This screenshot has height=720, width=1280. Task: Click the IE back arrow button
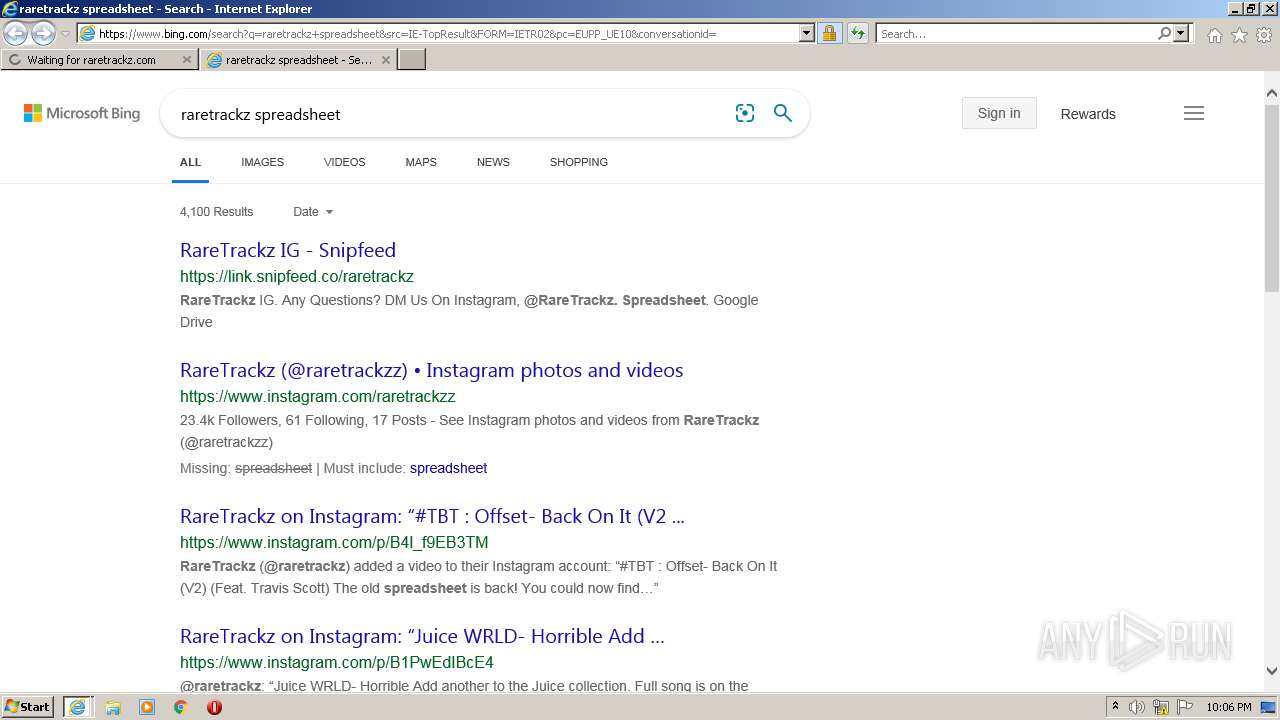(x=15, y=34)
